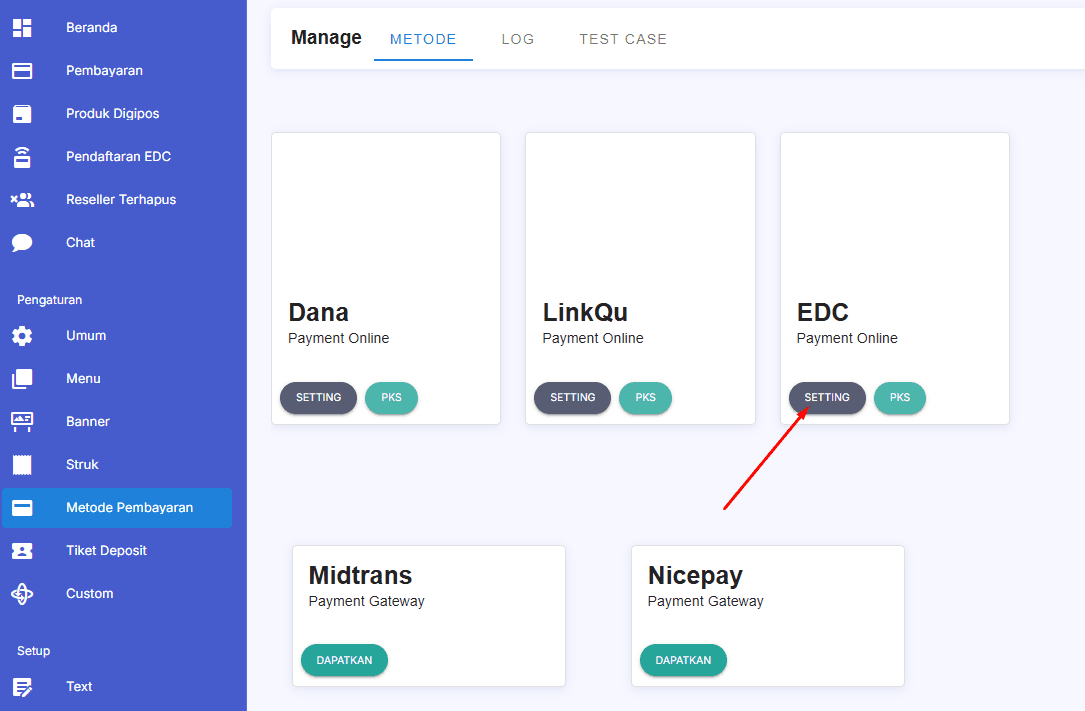1085x711 pixels.
Task: Click DAPATKAN under Midtrans
Action: [x=344, y=660]
